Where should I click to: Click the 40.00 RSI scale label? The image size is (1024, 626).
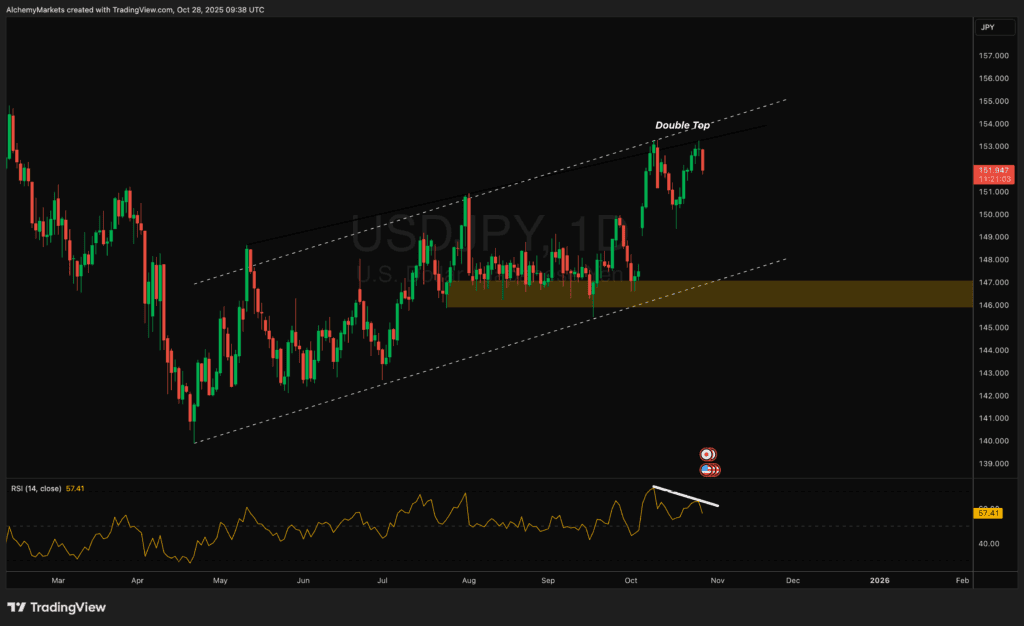pos(989,544)
